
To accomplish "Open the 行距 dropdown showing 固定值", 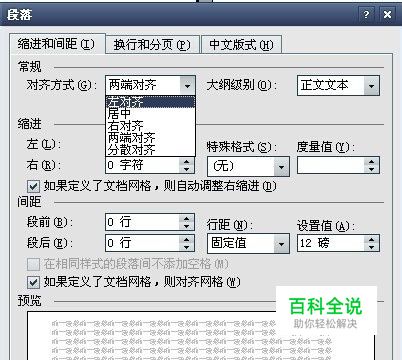I will (281, 244).
